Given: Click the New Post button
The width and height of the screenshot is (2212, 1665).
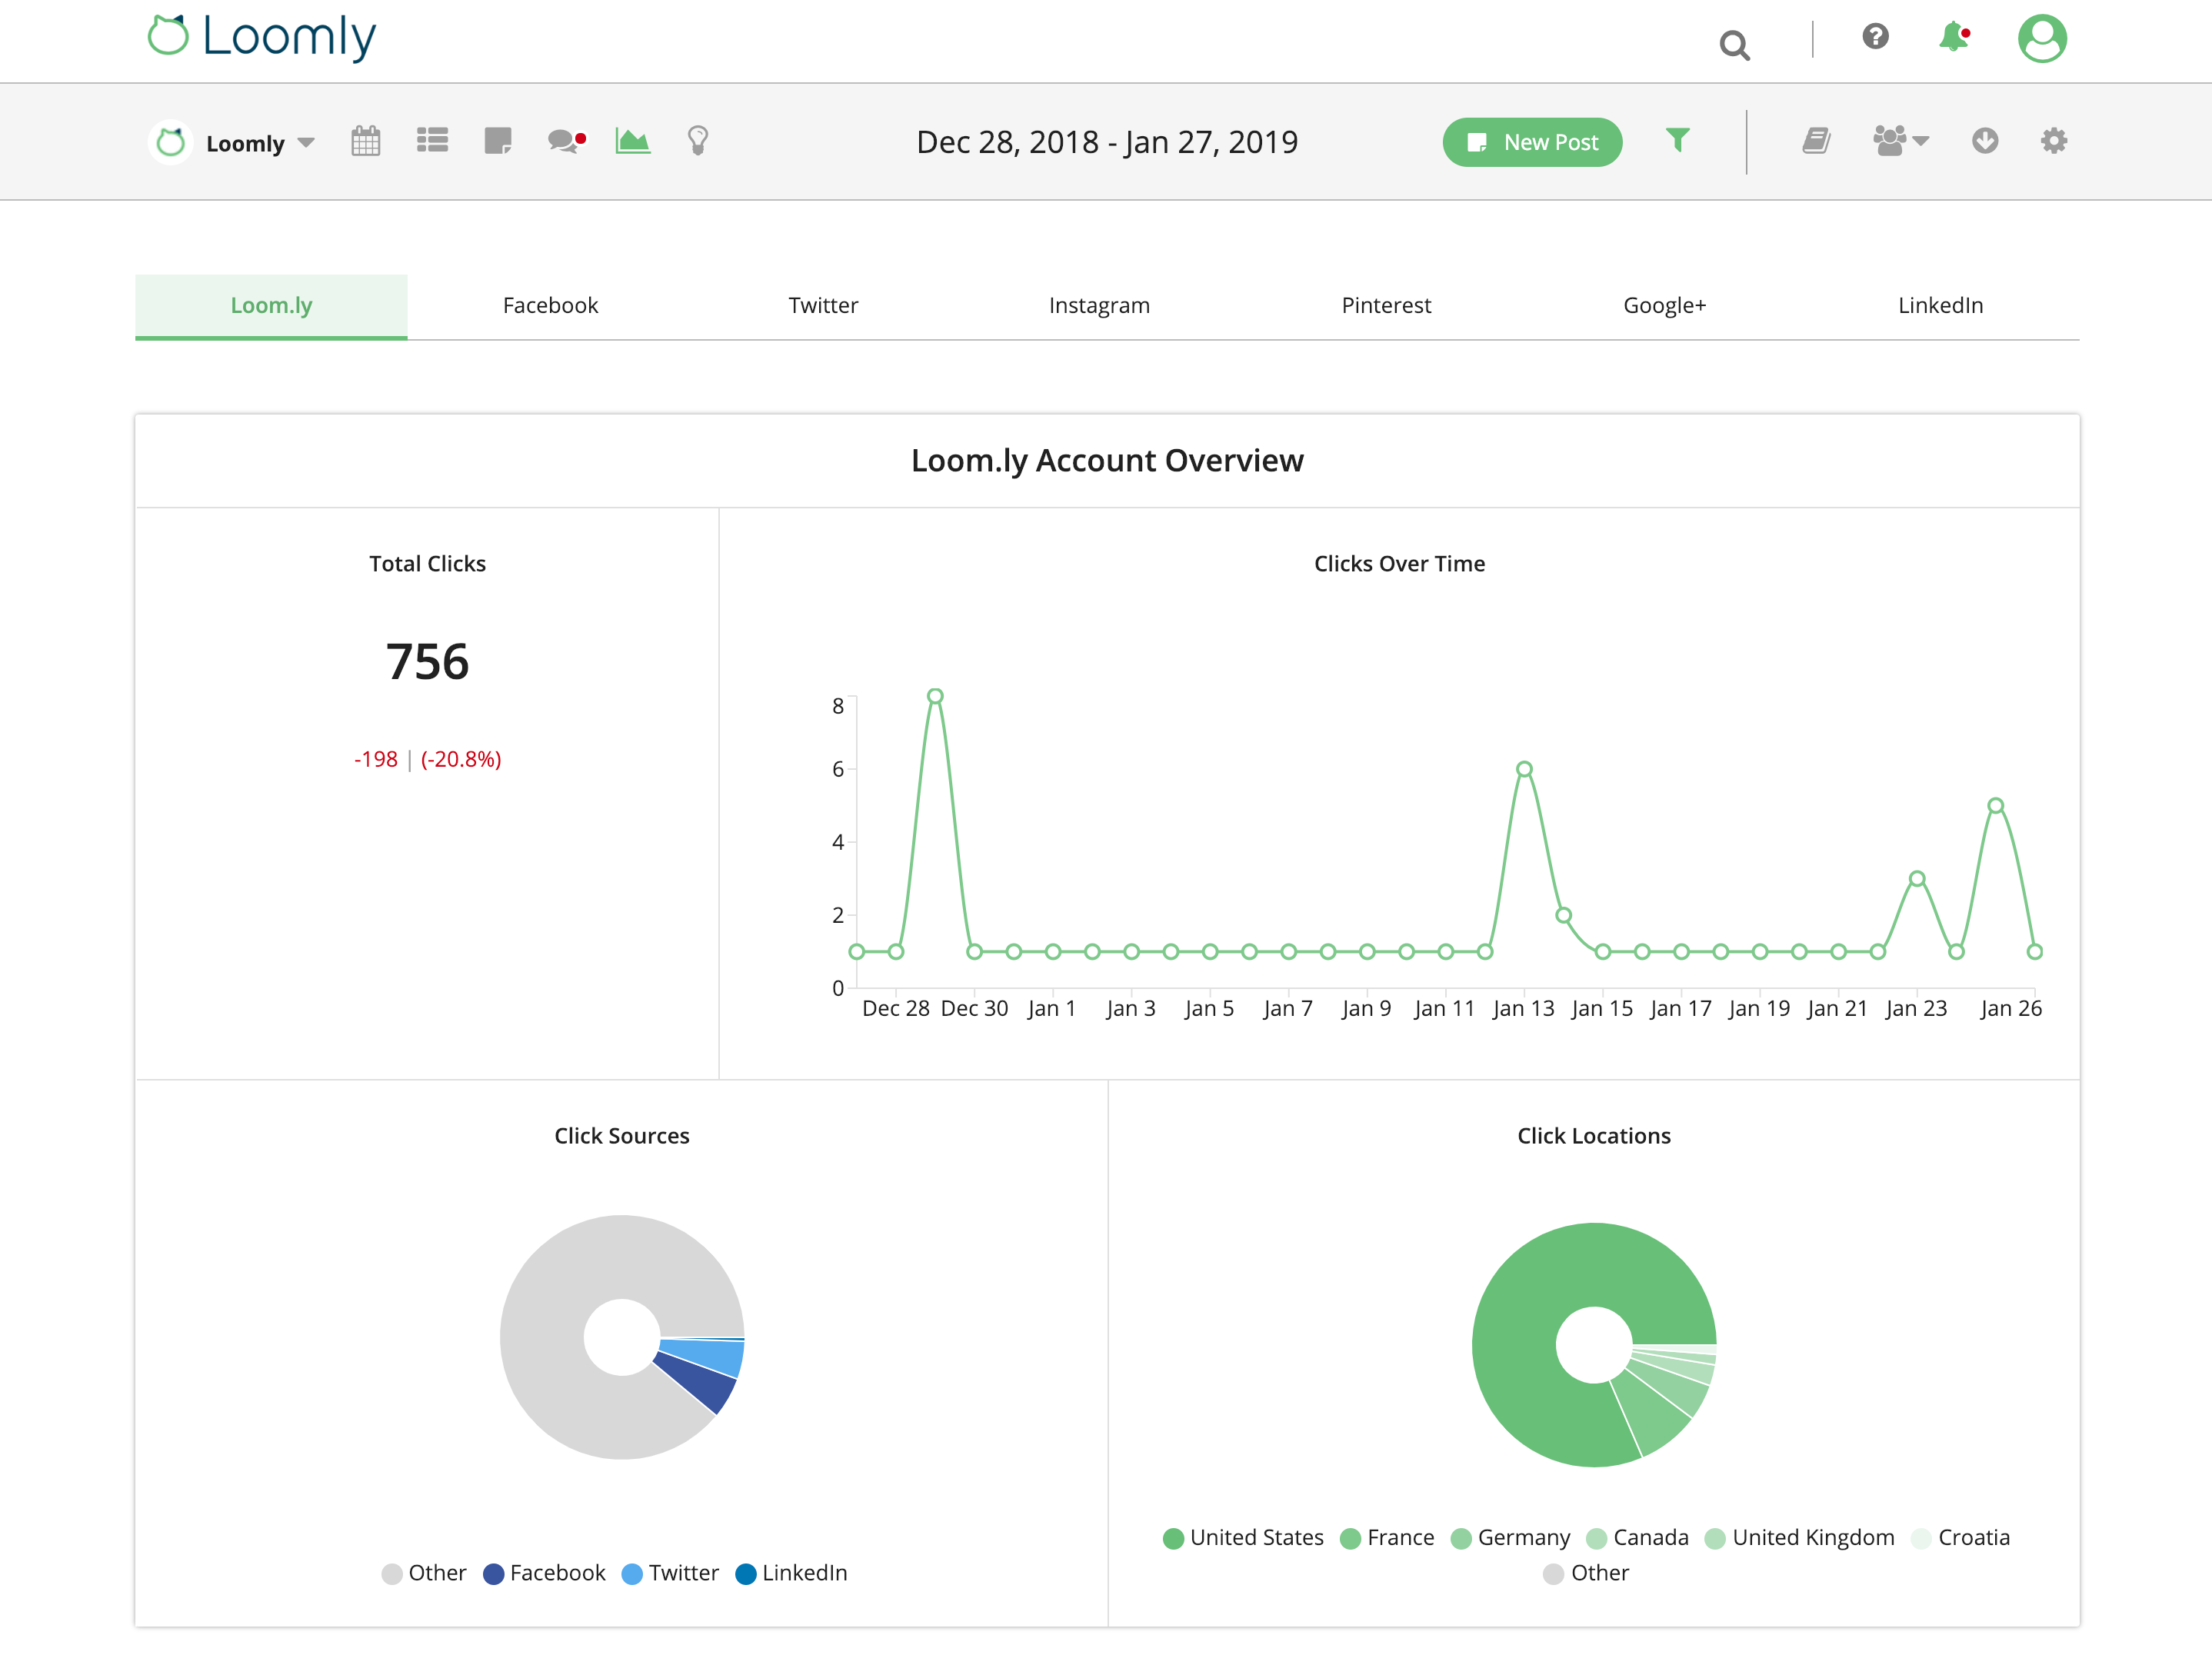Looking at the screenshot, I should (x=1532, y=141).
